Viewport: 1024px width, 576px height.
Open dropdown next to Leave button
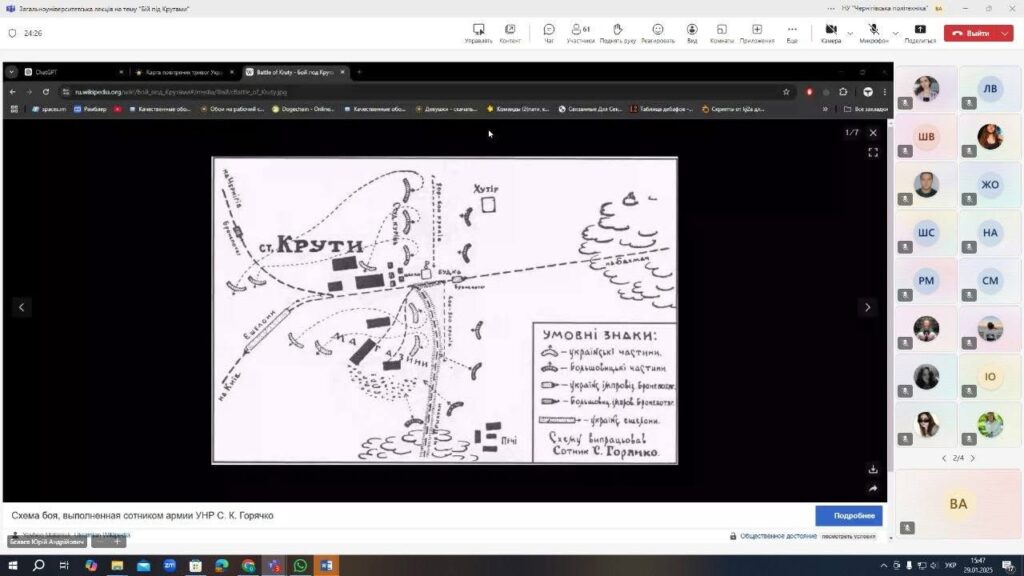pos(1006,33)
